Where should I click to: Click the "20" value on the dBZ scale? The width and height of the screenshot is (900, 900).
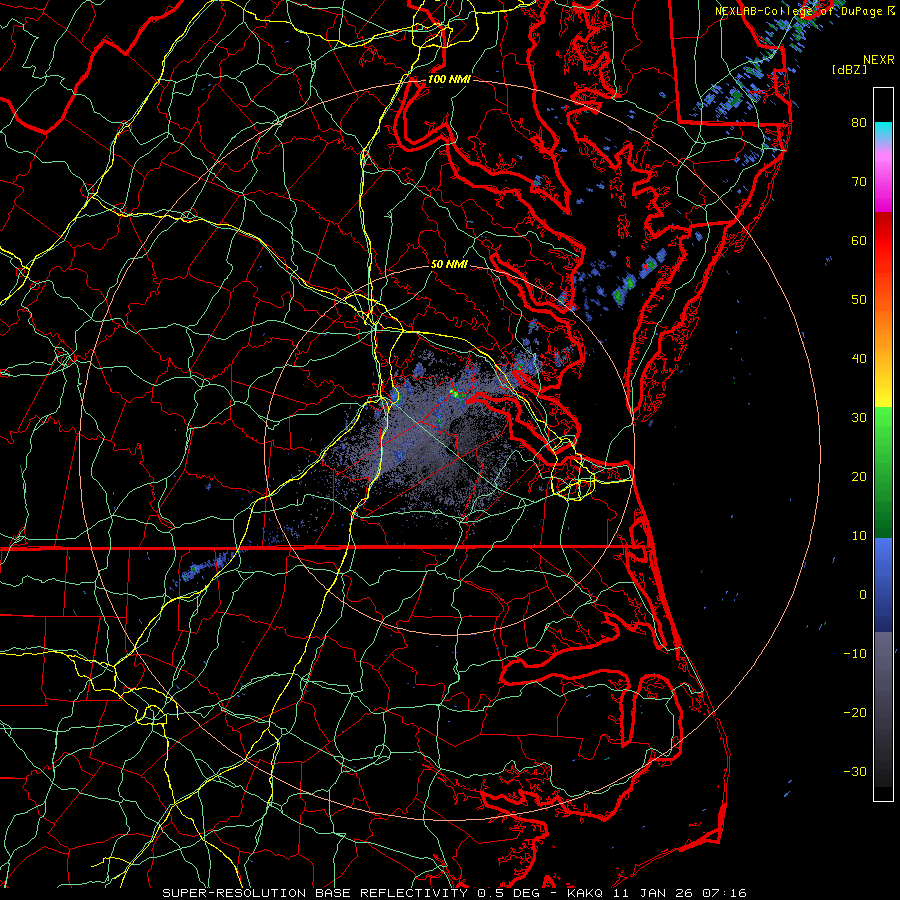[x=859, y=476]
